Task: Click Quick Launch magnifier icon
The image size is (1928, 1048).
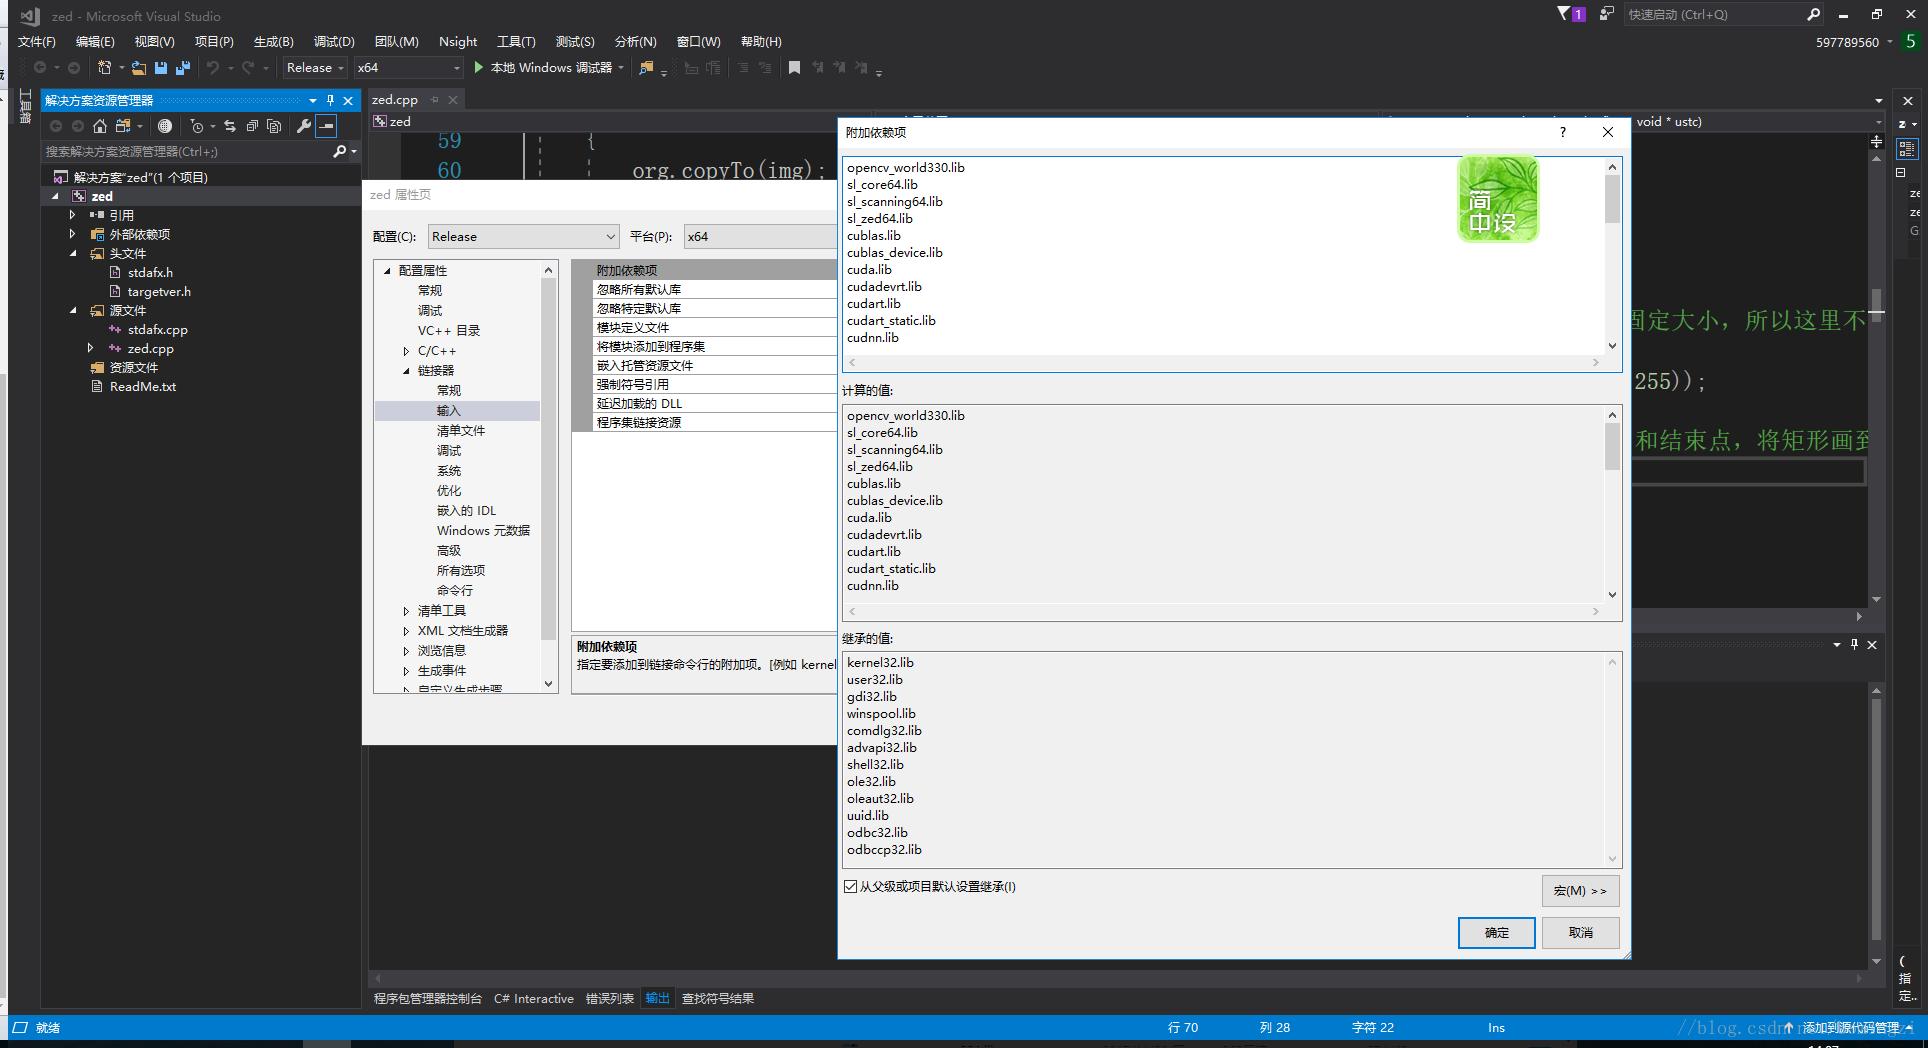Action: [1813, 14]
